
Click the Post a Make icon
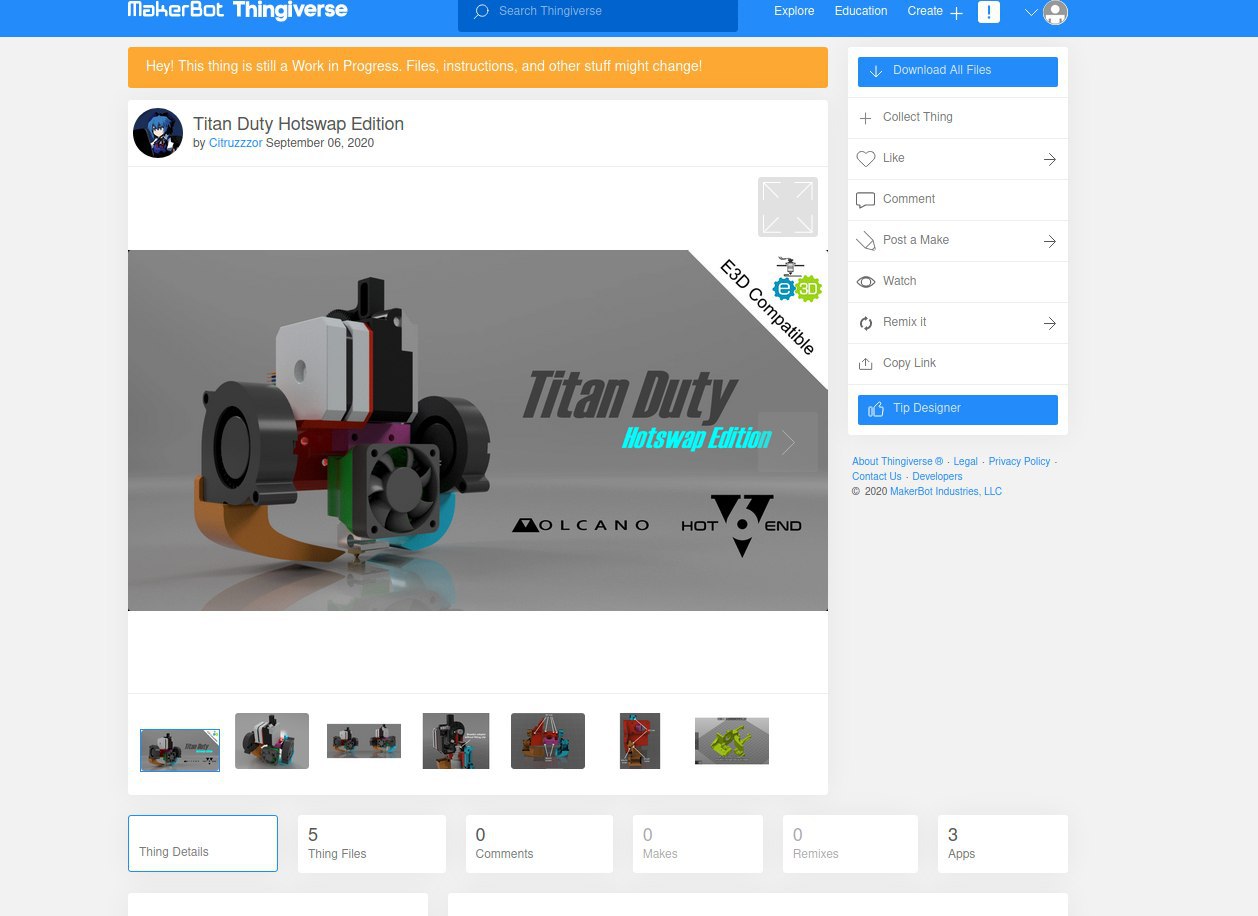coord(866,241)
